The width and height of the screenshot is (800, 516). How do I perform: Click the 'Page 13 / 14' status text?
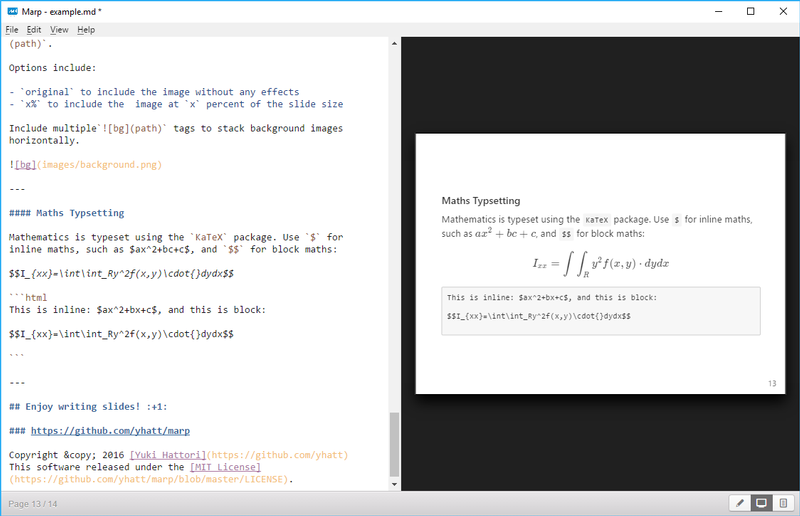pos(33,504)
